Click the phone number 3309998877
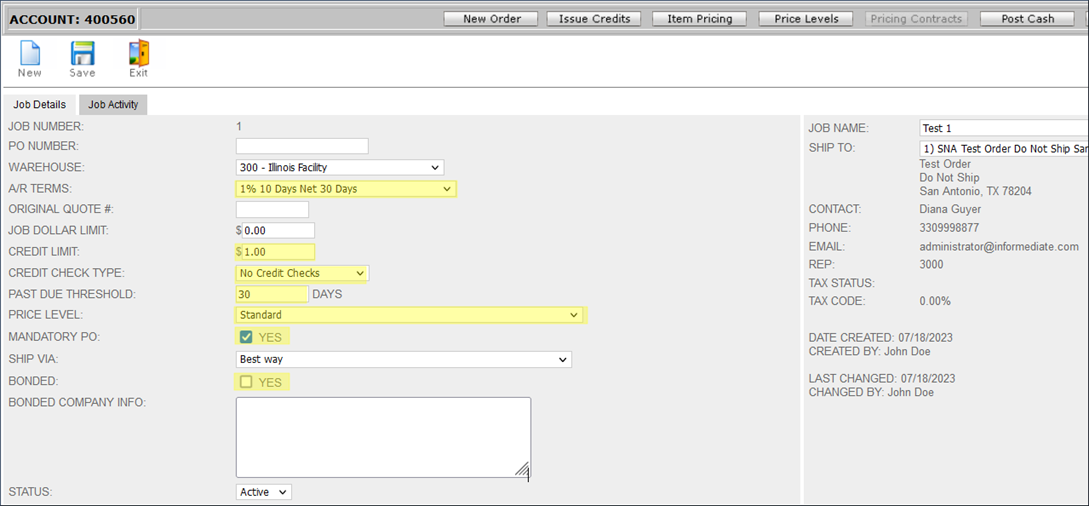Image resolution: width=1089 pixels, height=506 pixels. pyautogui.click(x=947, y=228)
